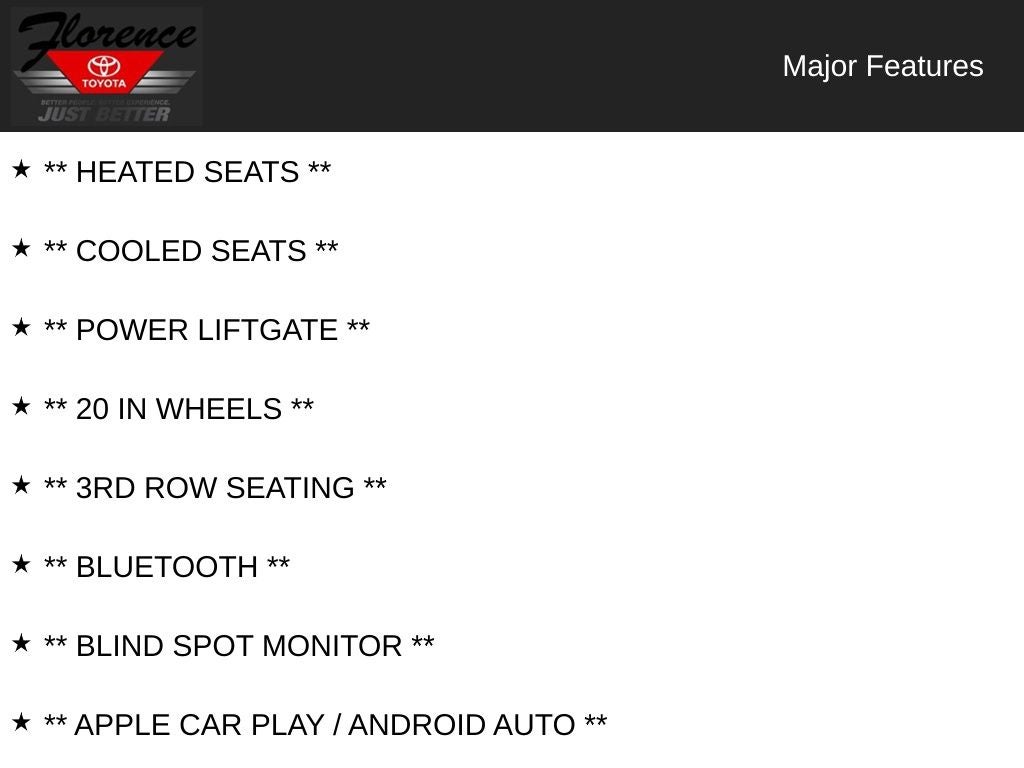Click the Florence script wordmark

[105, 33]
